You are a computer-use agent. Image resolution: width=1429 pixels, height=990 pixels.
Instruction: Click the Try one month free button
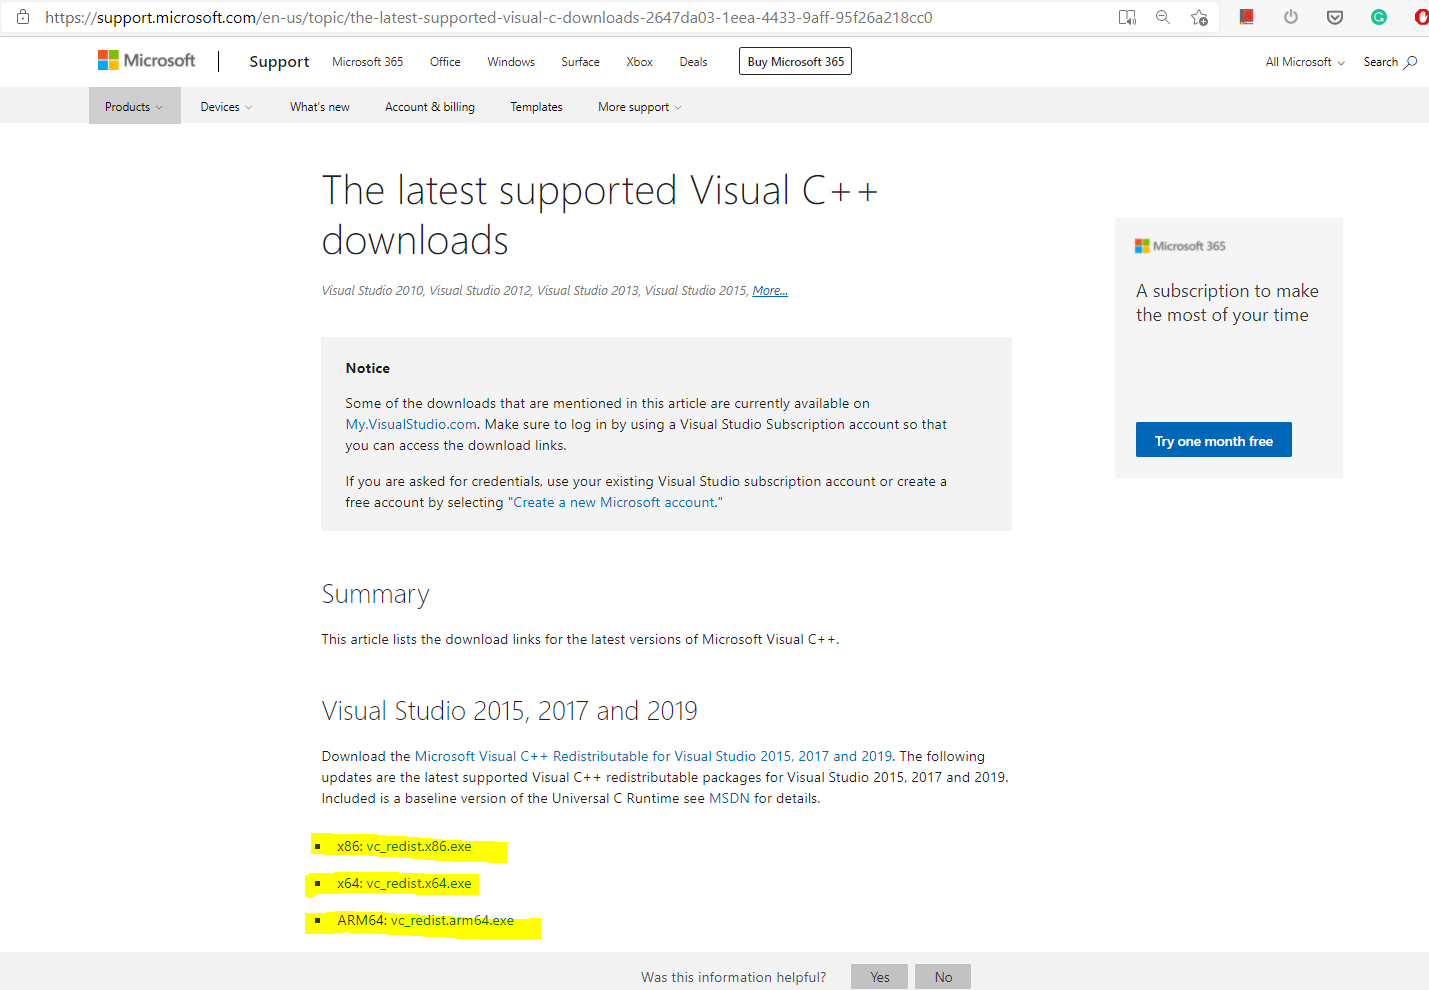point(1213,440)
